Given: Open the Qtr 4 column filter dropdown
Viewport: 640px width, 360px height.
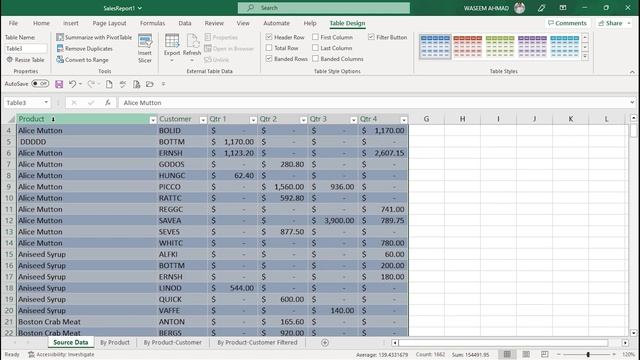Looking at the screenshot, I should (x=404, y=120).
